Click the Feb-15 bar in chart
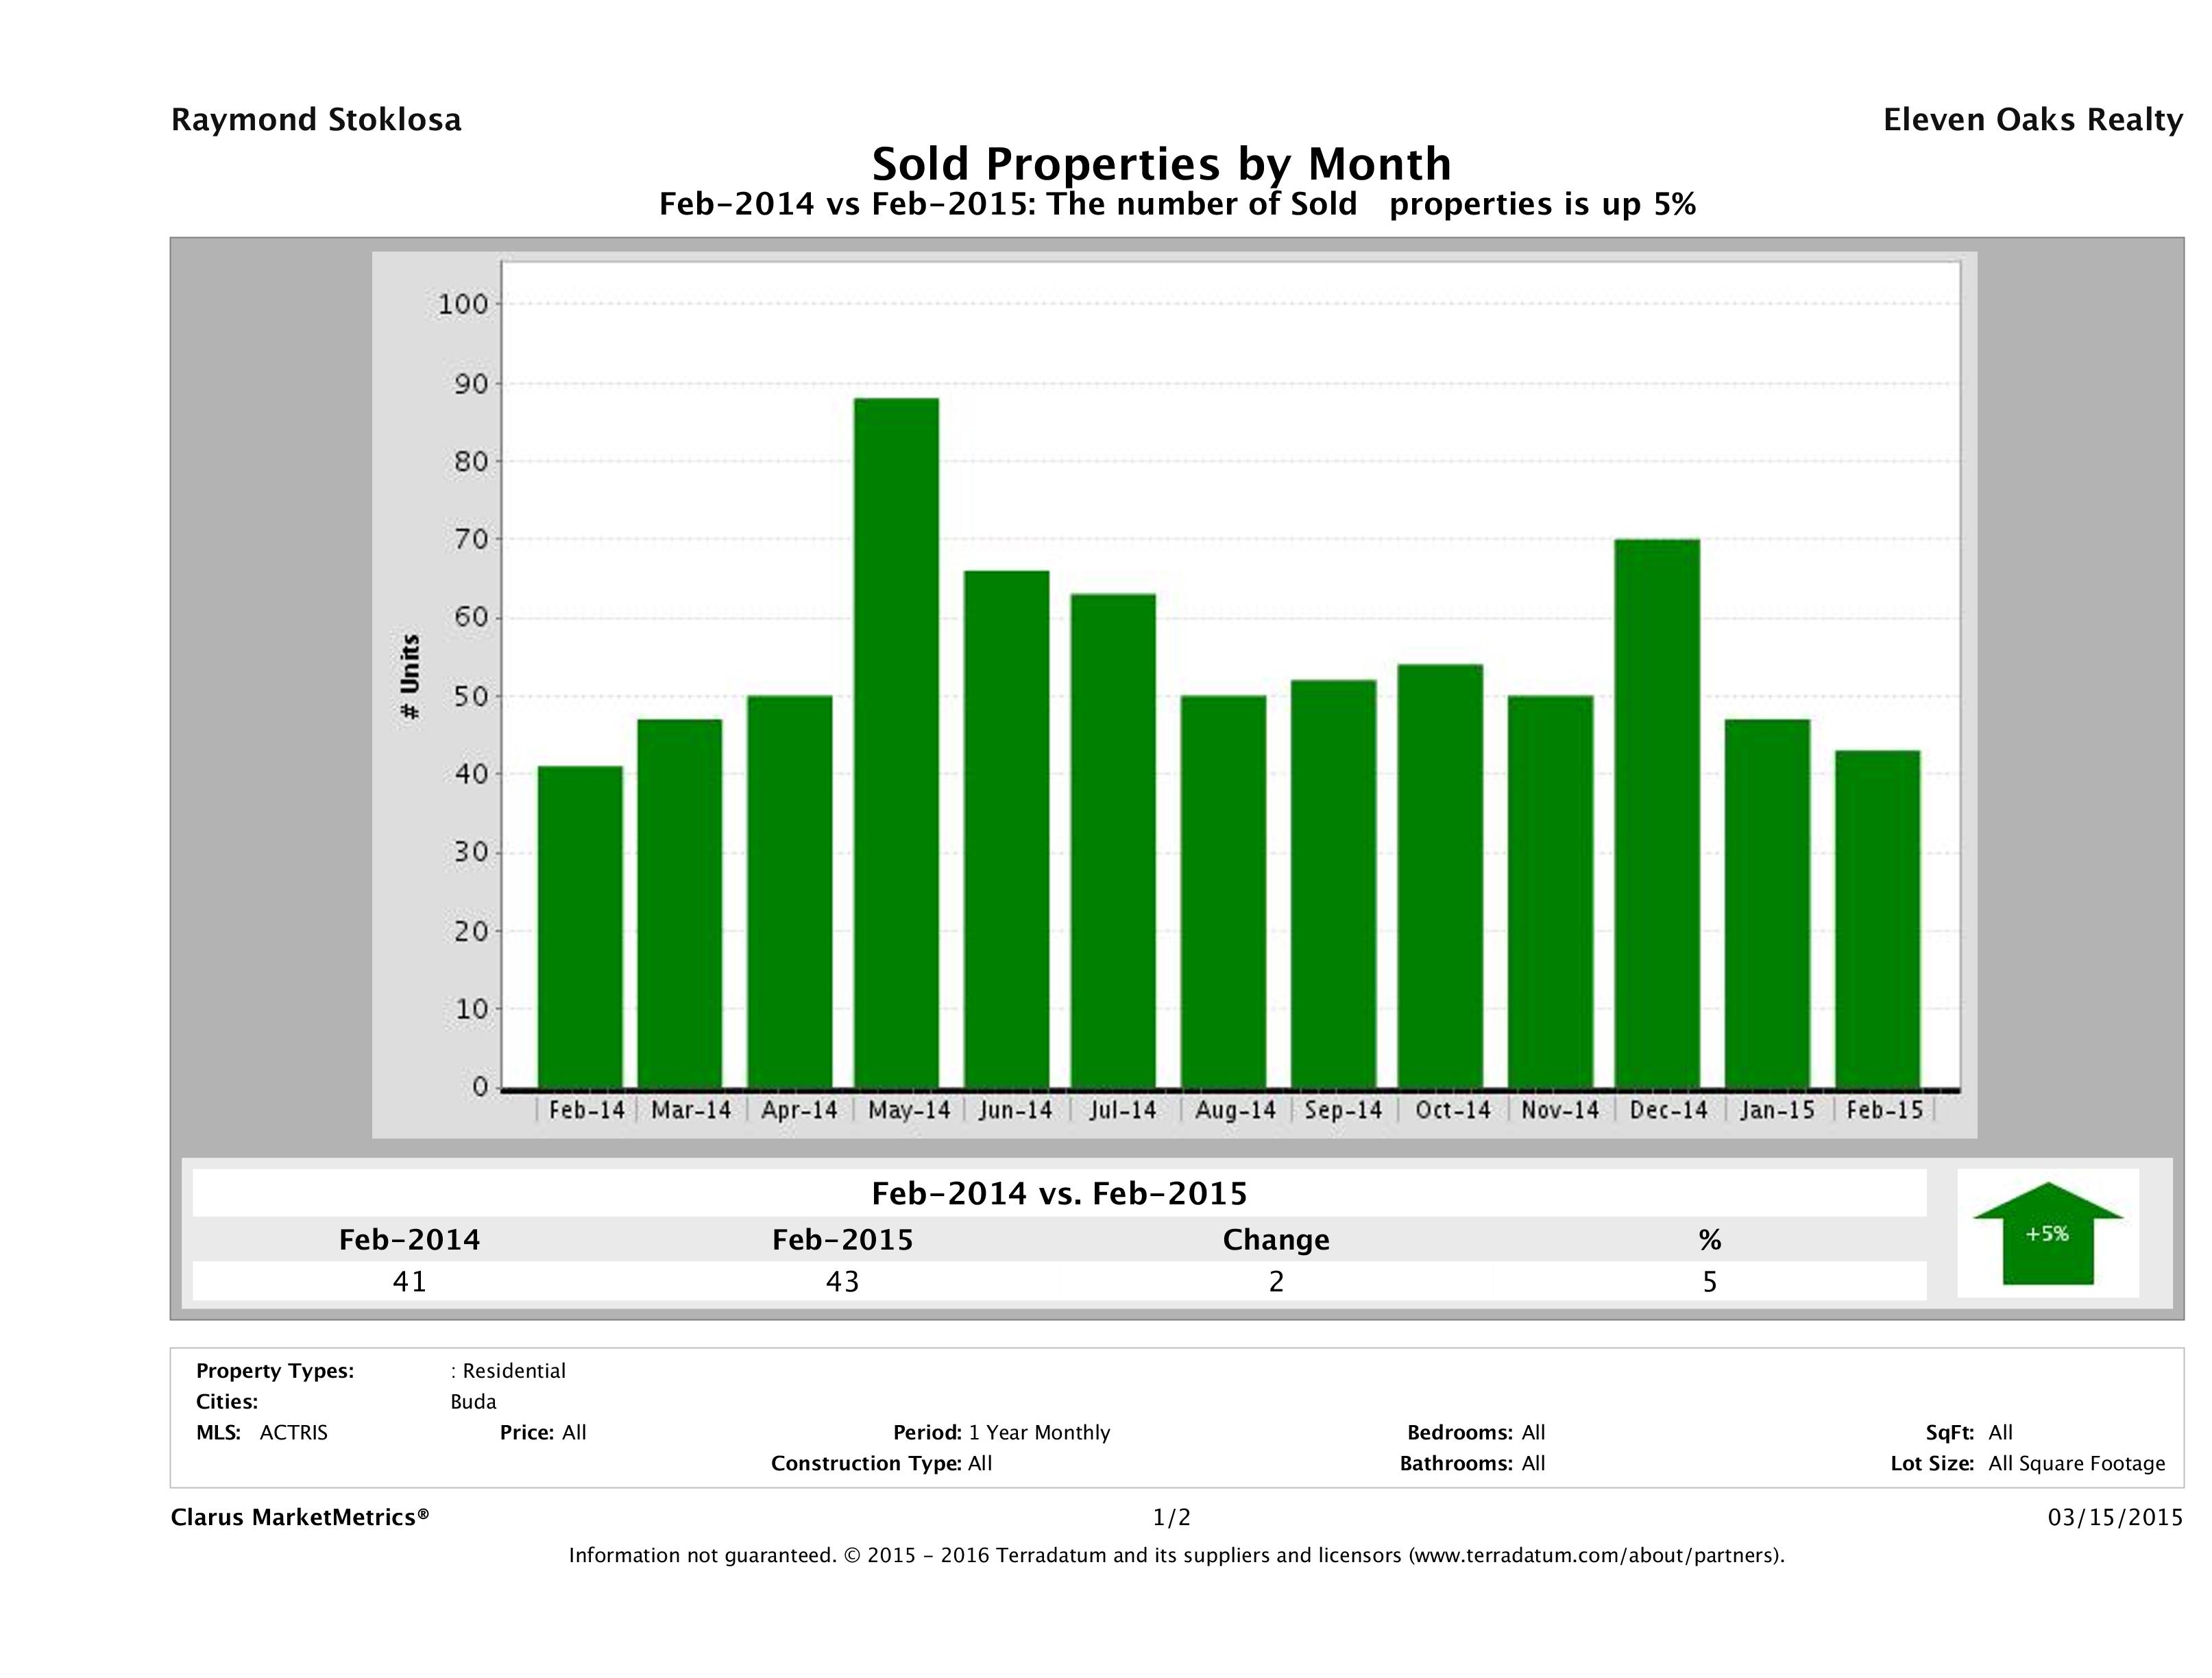This screenshot has height=1678, width=2212. [x=1877, y=918]
